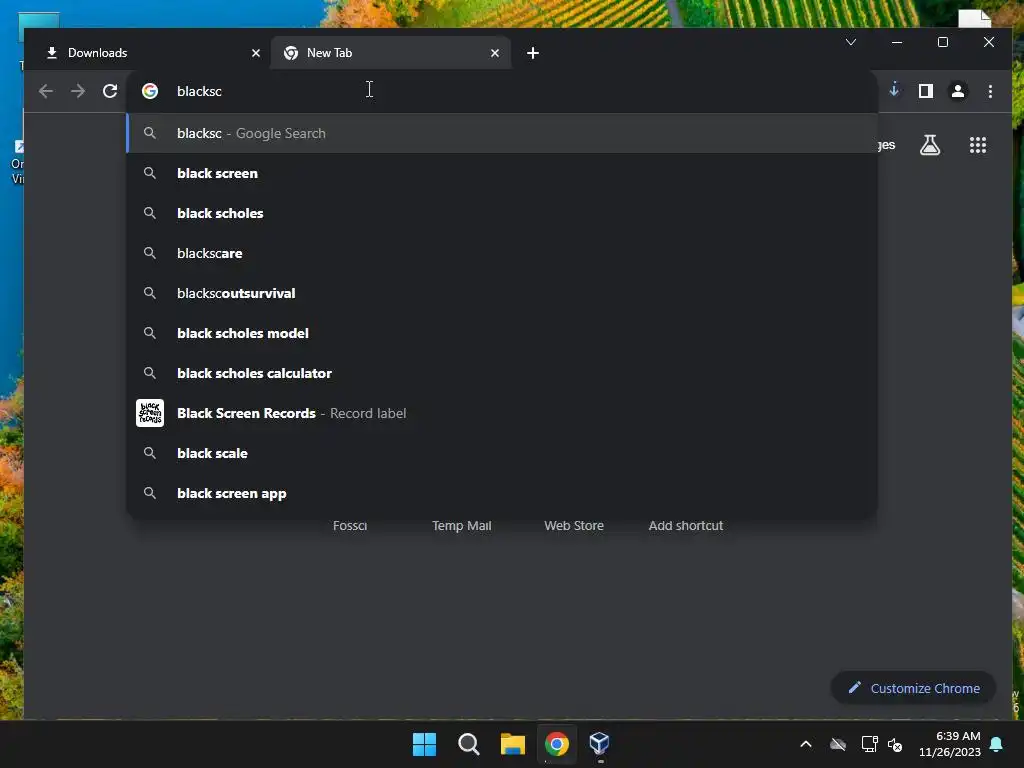
Task: Select the 'black scholes' suggestion
Action: coord(502,213)
